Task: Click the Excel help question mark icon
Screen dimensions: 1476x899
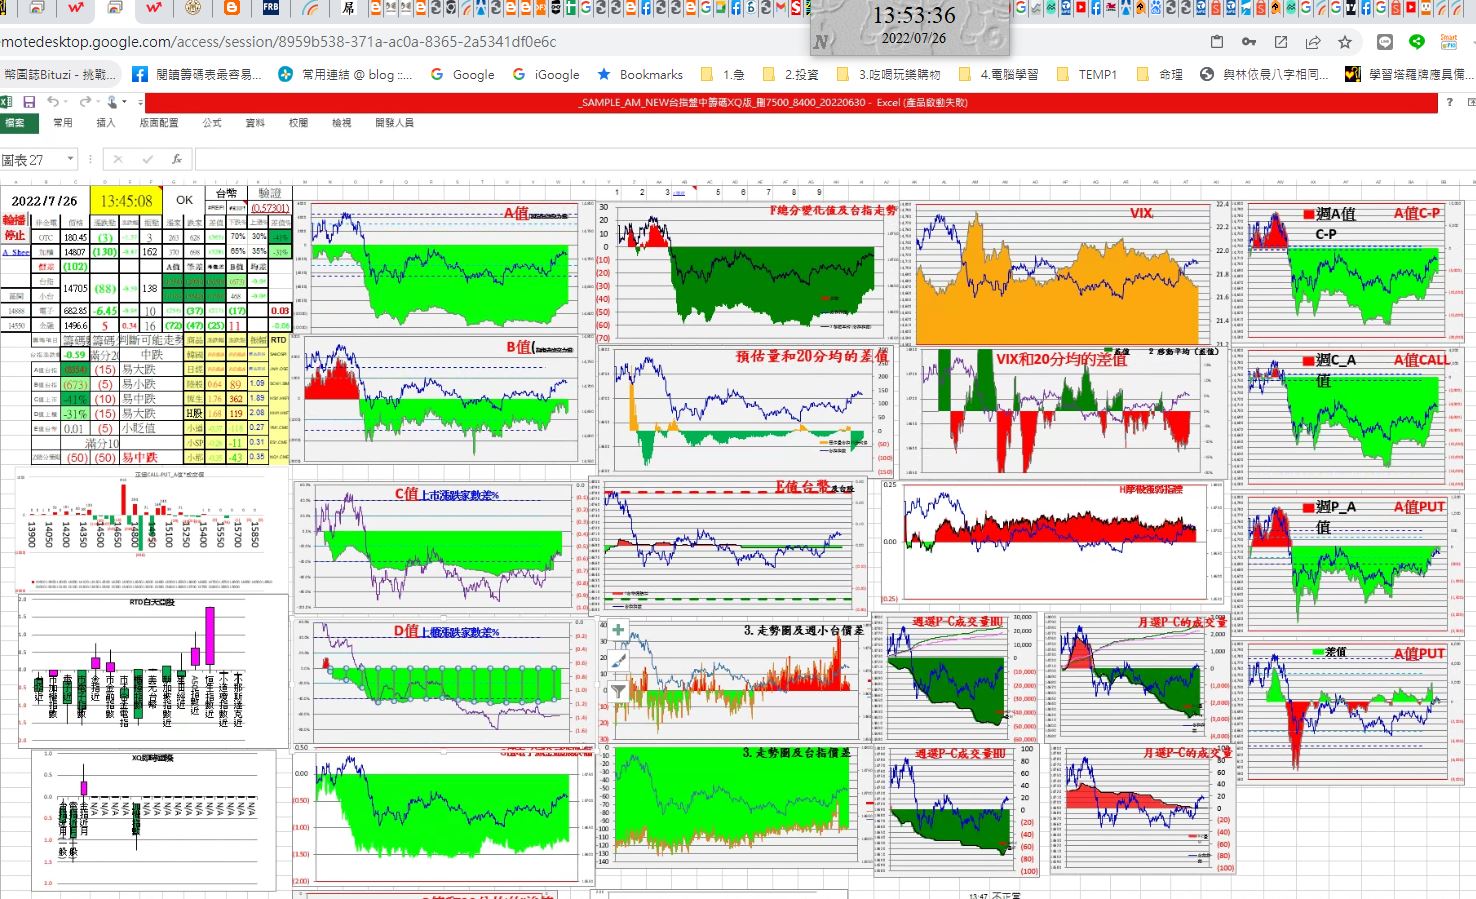Action: click(1449, 102)
